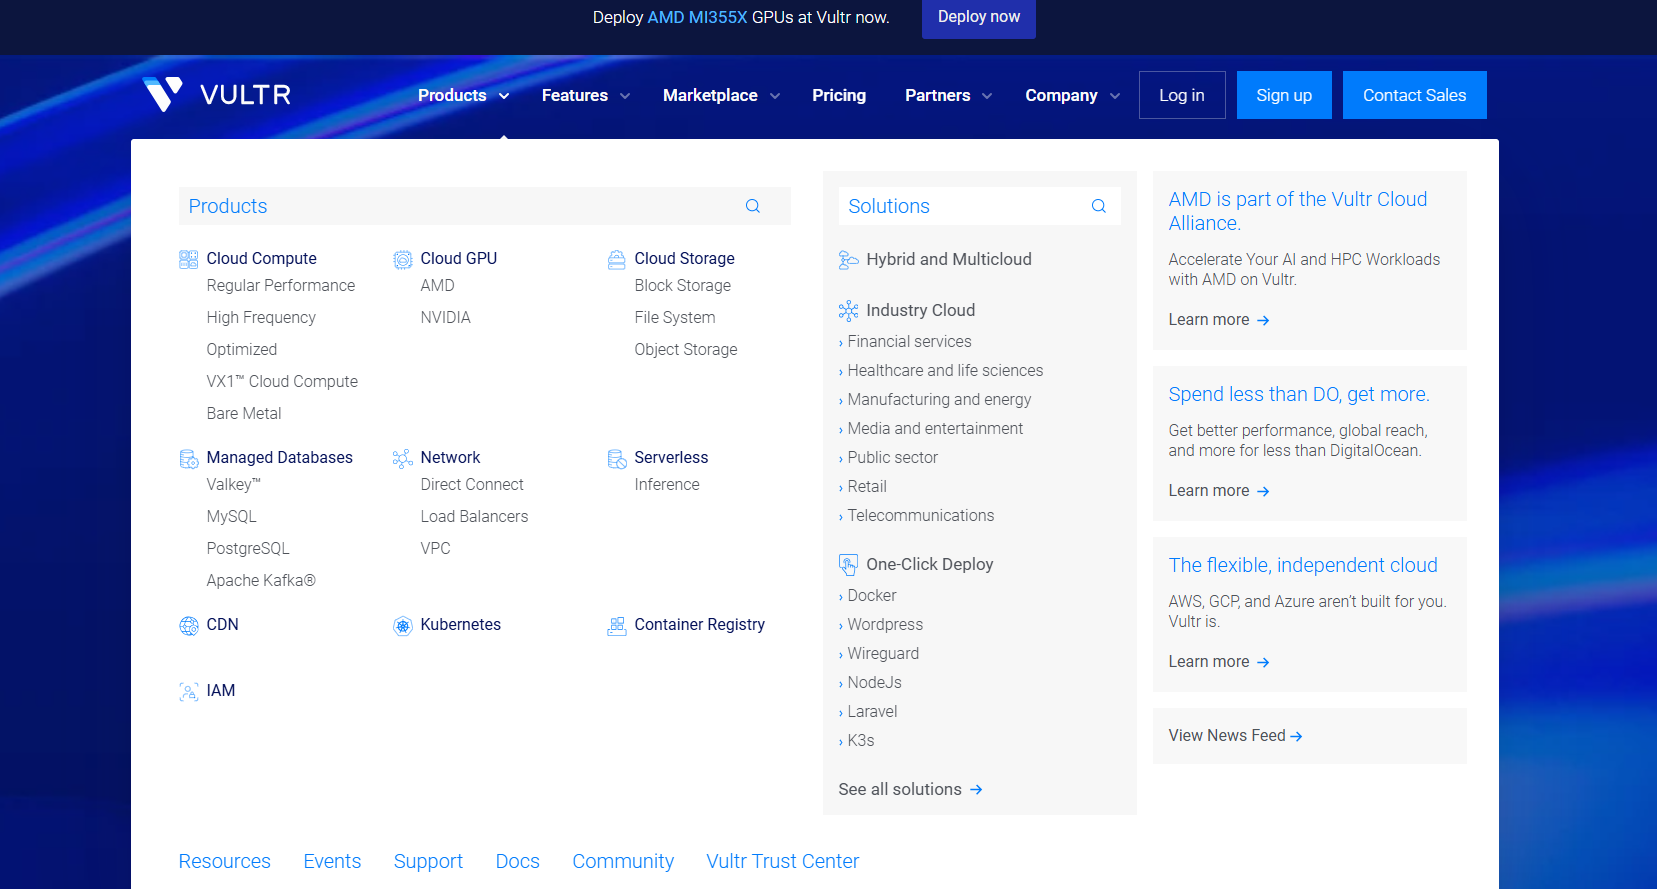Select Wireguard one-click deploy
This screenshot has width=1657, height=889.
coord(883,653)
